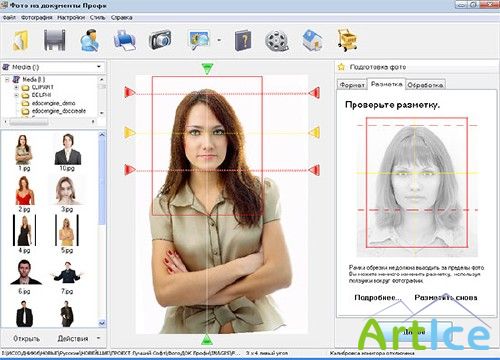Switch to the Формат tab
Screen dimensions: 500x360
point(352,85)
